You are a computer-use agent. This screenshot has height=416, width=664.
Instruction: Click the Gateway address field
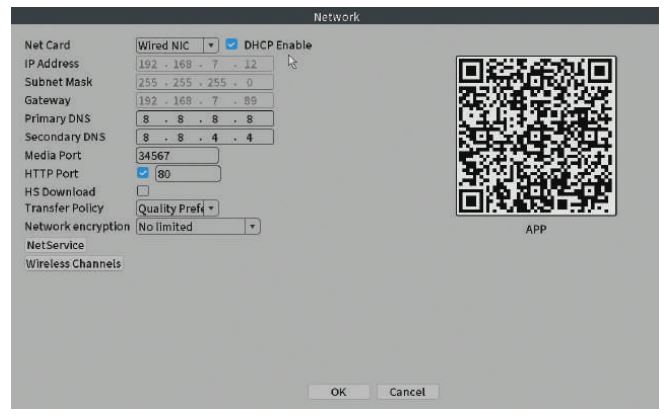pyautogui.click(x=204, y=100)
